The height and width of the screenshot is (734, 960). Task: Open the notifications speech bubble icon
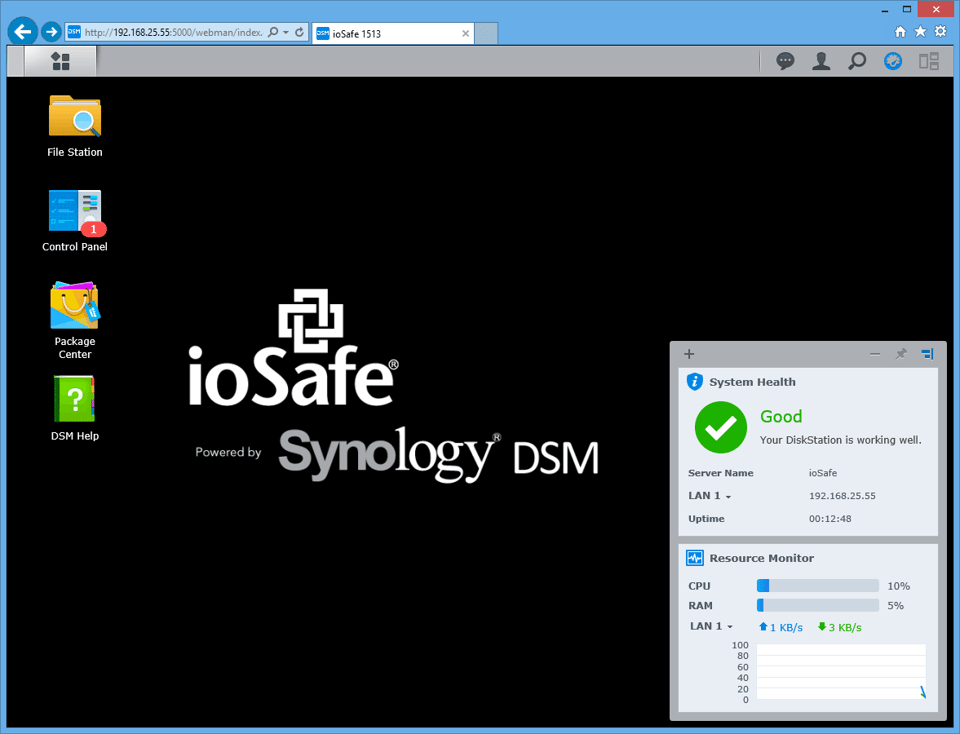(785, 61)
